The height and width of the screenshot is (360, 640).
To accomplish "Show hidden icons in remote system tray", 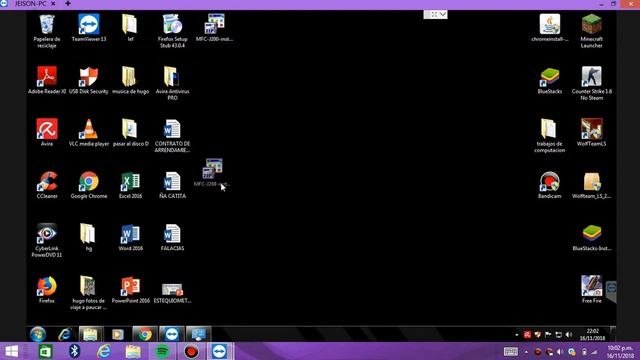I will pos(517,335).
